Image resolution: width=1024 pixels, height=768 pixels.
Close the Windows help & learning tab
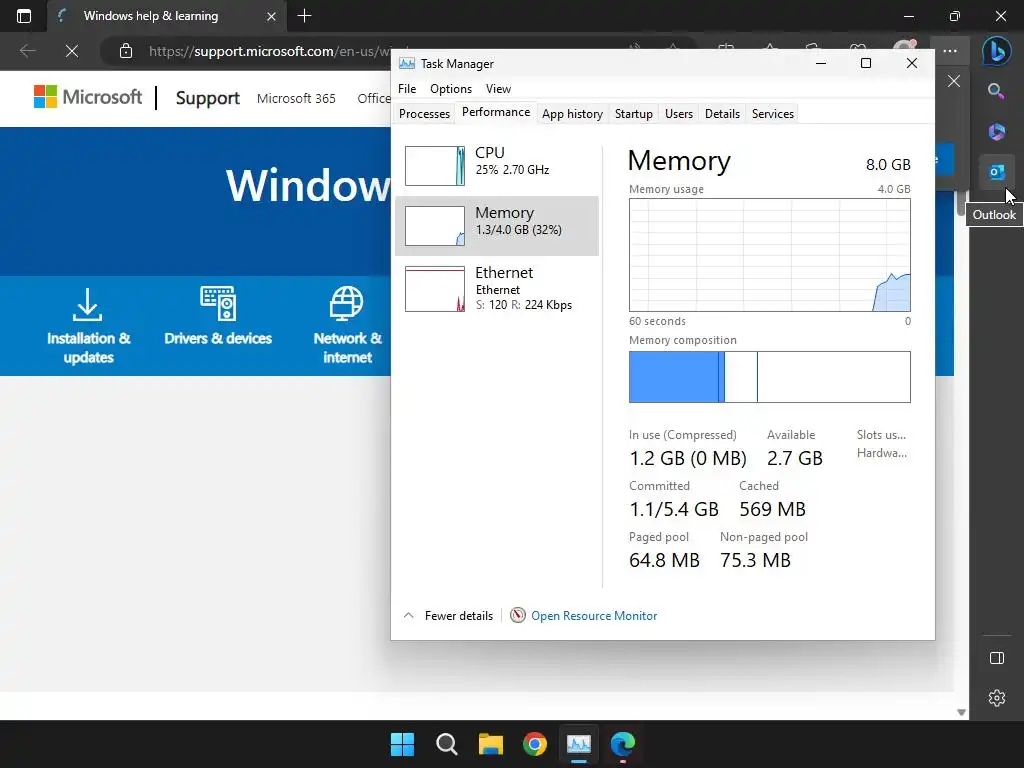pyautogui.click(x=271, y=16)
